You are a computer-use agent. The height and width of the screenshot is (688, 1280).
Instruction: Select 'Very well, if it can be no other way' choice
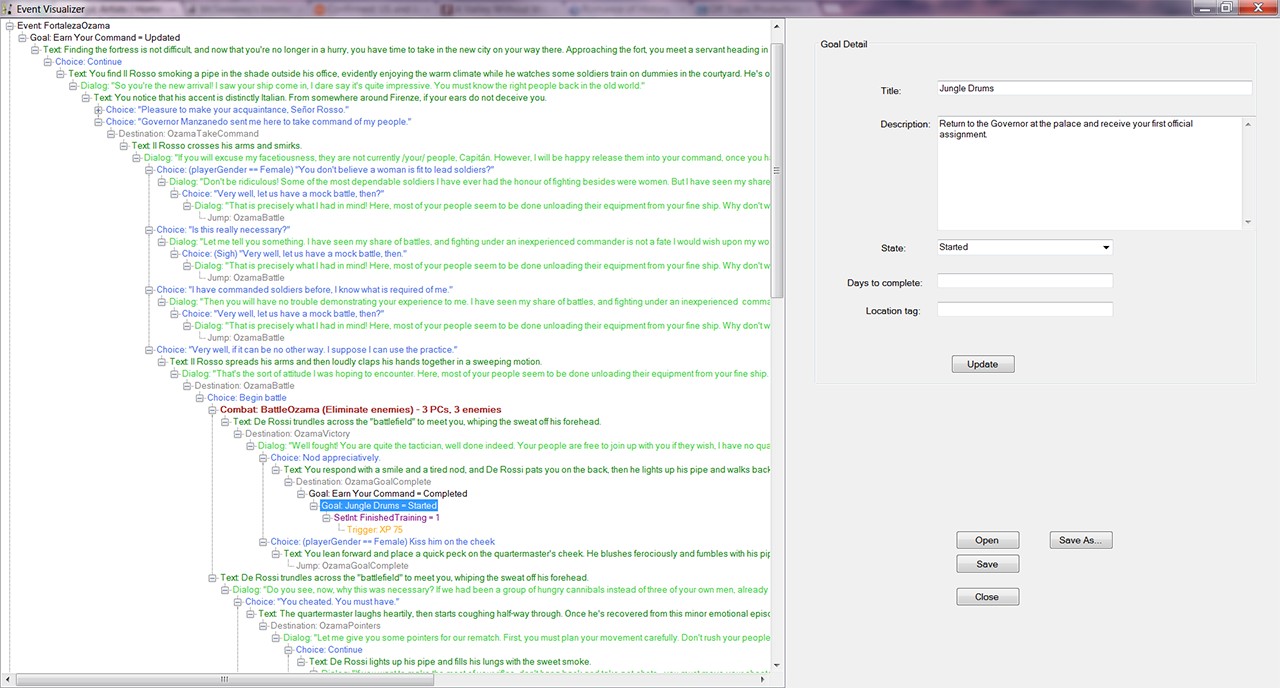pyautogui.click(x=307, y=350)
